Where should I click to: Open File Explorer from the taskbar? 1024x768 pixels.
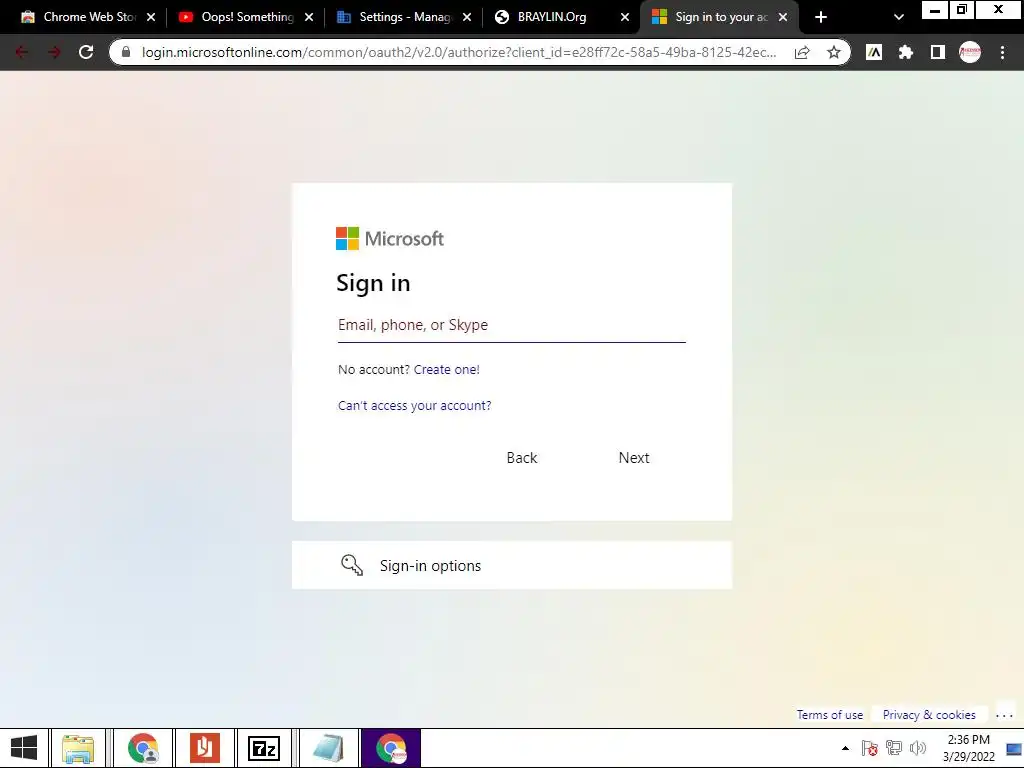[78, 748]
